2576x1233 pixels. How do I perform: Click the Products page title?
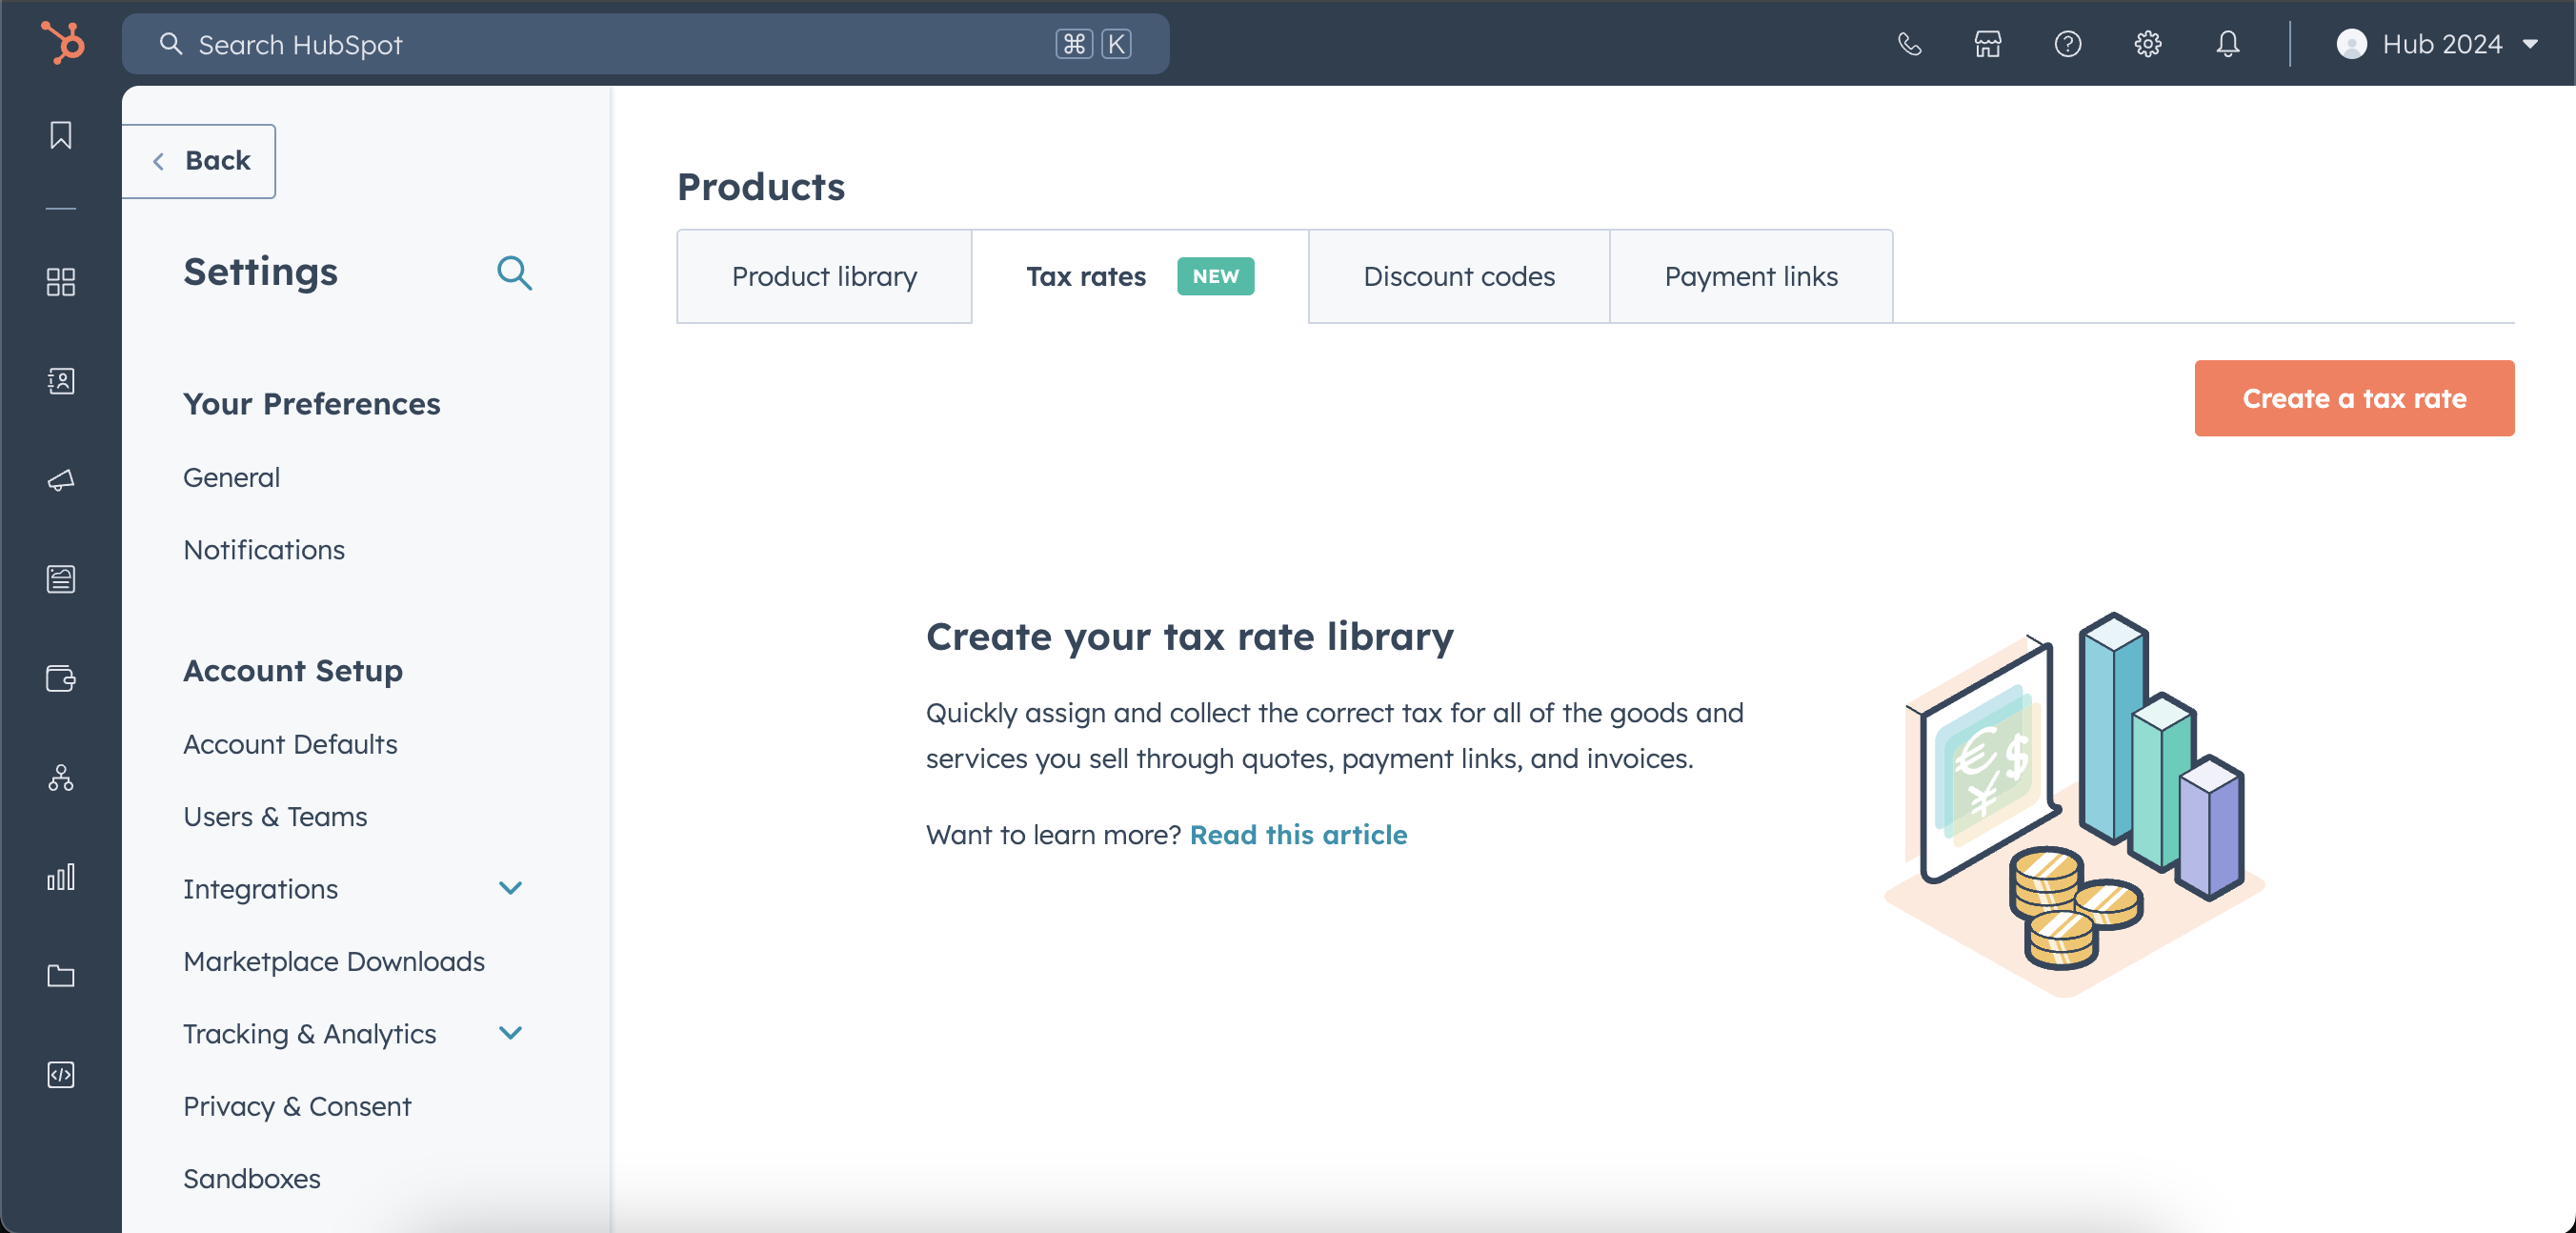[761, 187]
